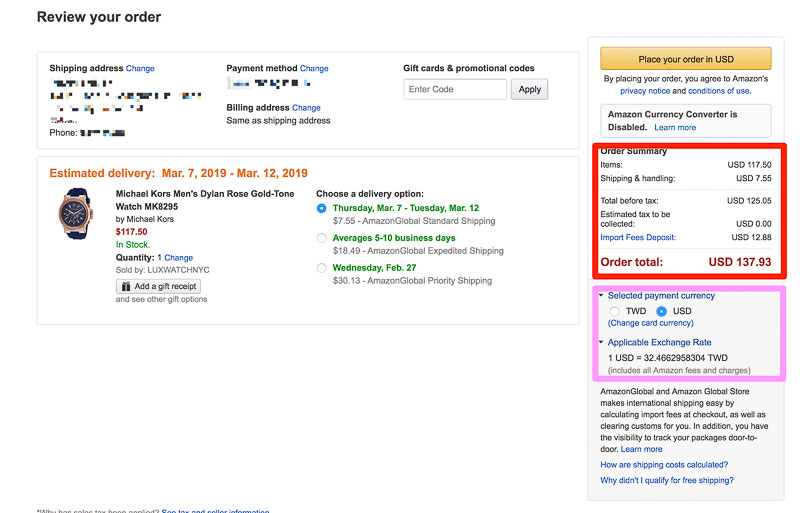800x513 pixels.
Task: Select TWD as payment currency
Action: click(615, 311)
